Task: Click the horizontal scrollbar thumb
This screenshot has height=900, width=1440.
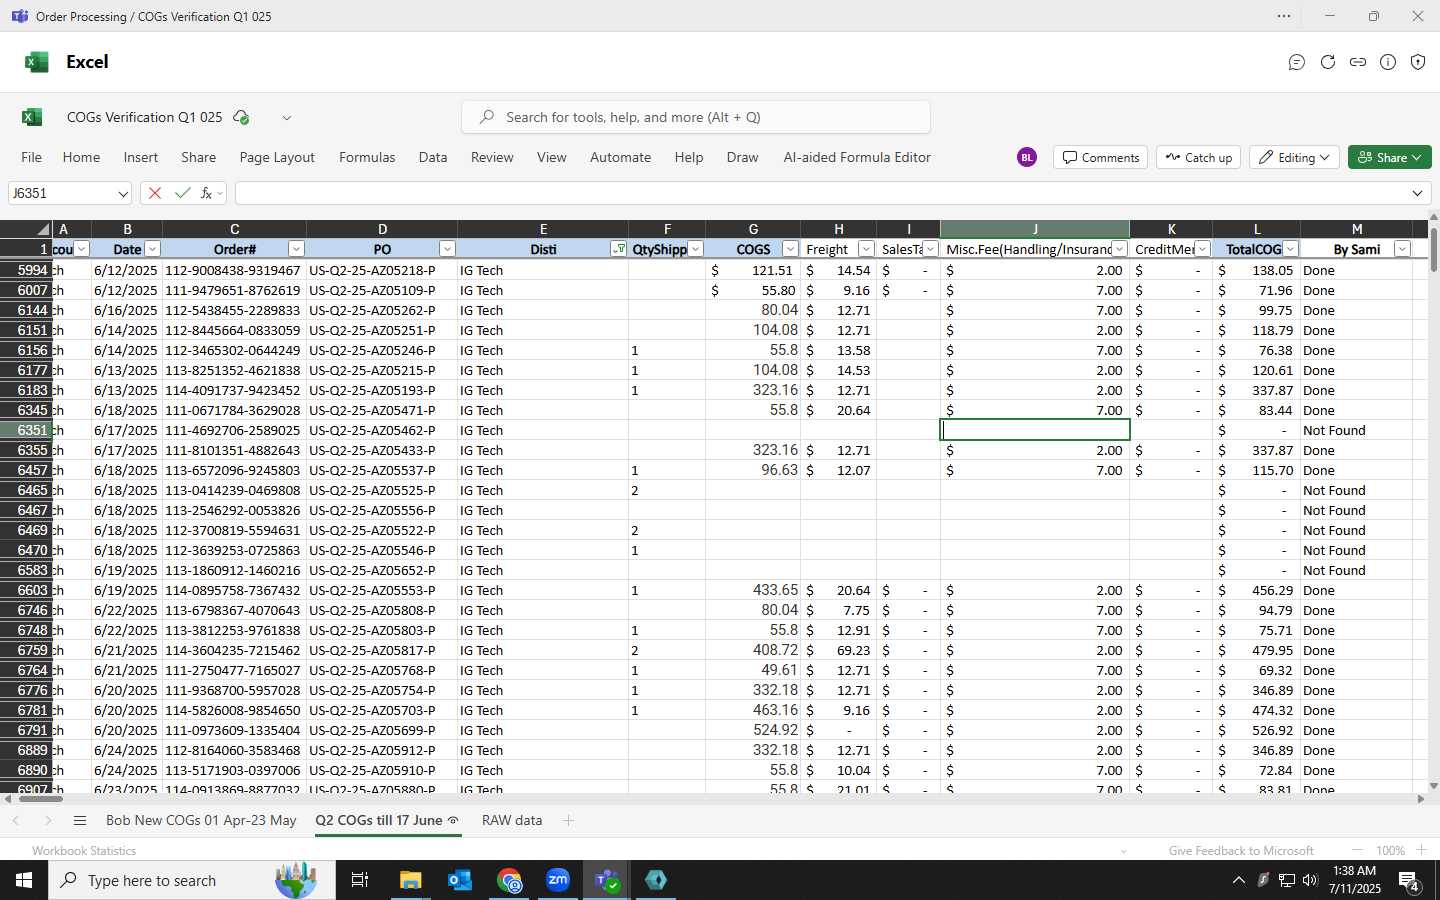Action: point(41,798)
